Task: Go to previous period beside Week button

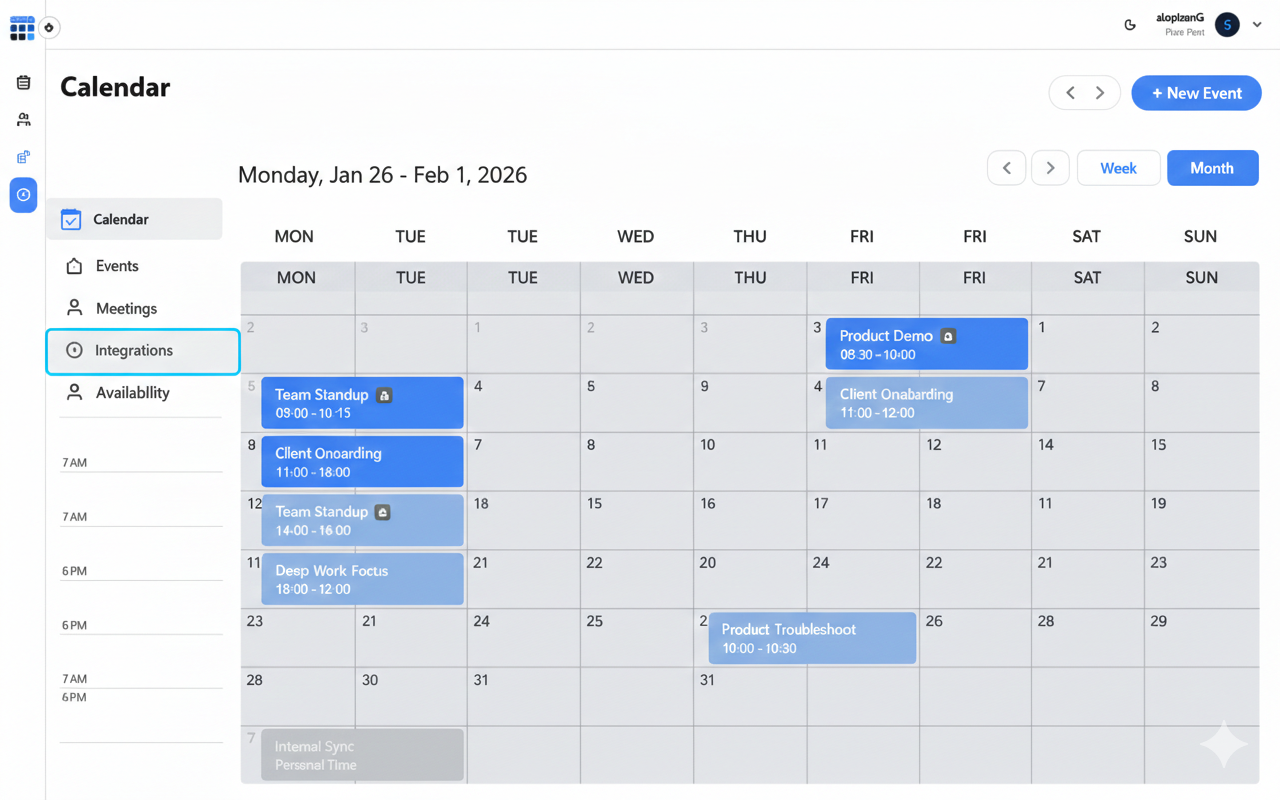Action: (1007, 168)
